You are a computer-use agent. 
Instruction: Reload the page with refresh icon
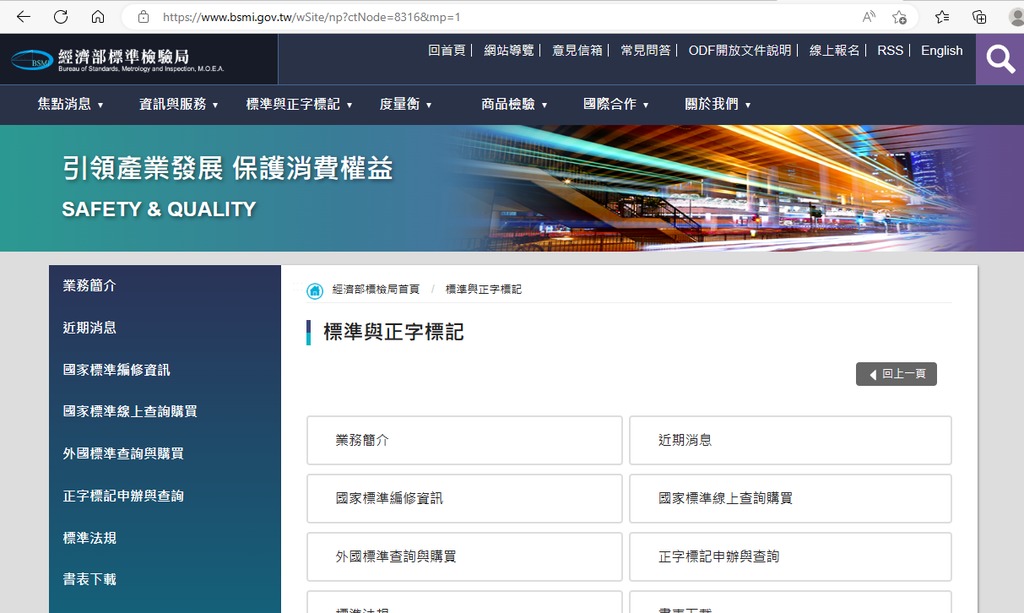coord(61,17)
